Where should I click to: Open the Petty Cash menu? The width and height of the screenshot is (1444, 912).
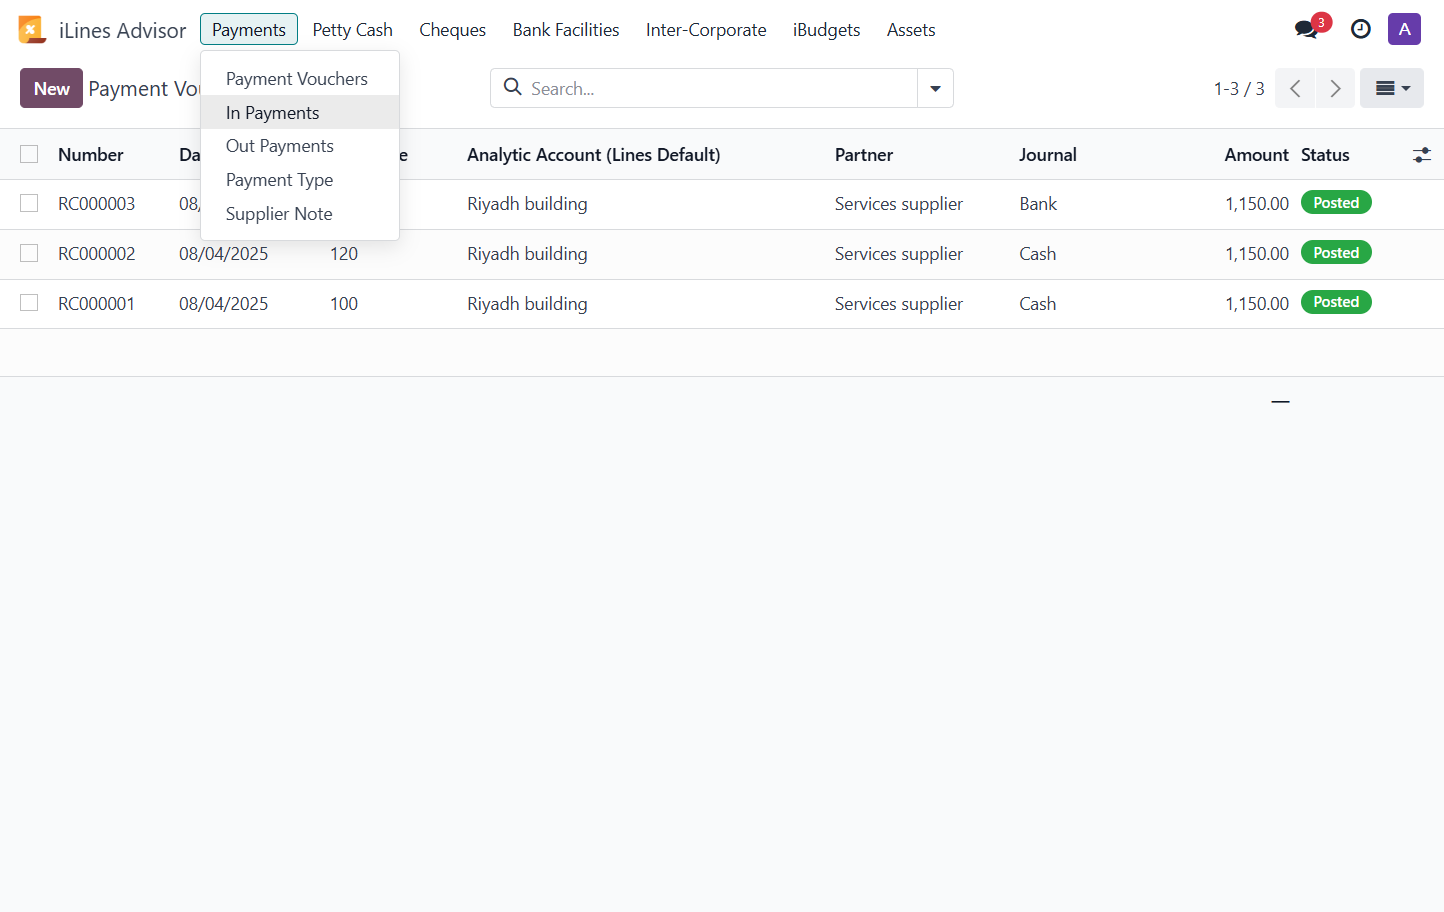coord(352,30)
